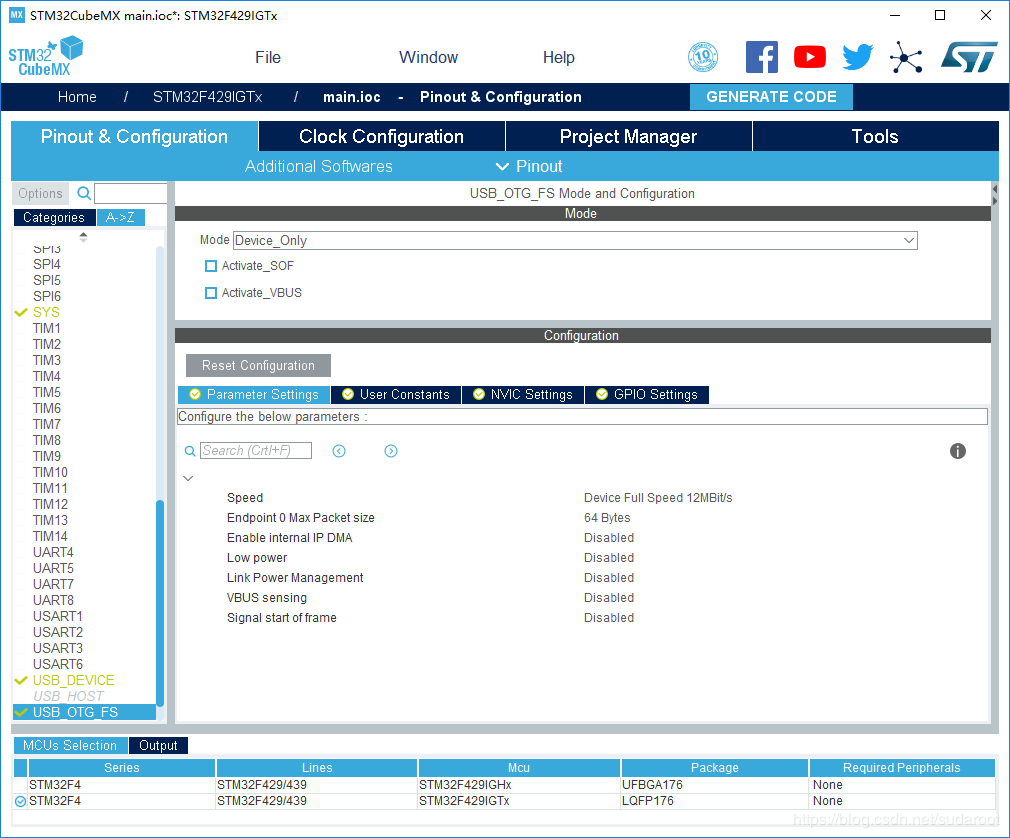This screenshot has height=838, width=1010.
Task: Select the Categories tab
Action: [54, 217]
